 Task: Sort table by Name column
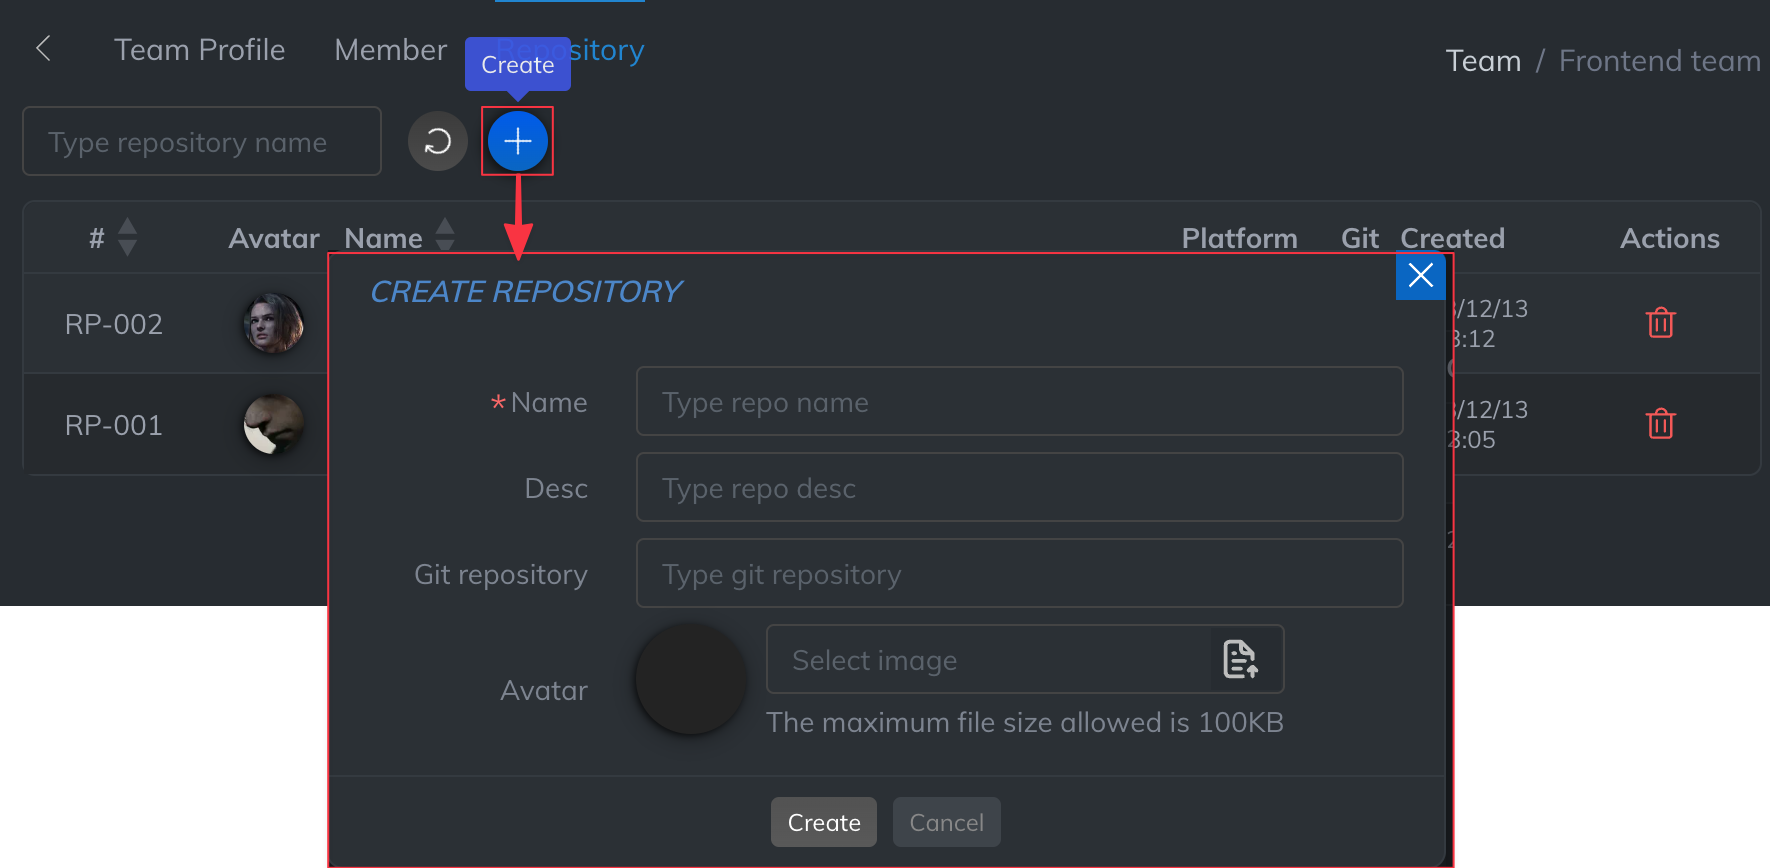(445, 237)
